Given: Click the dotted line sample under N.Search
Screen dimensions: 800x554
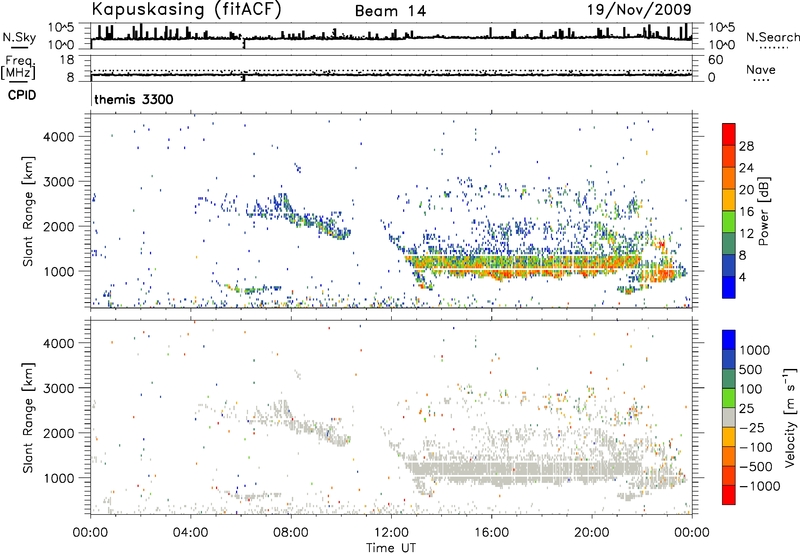Looking at the screenshot, I should [774, 48].
